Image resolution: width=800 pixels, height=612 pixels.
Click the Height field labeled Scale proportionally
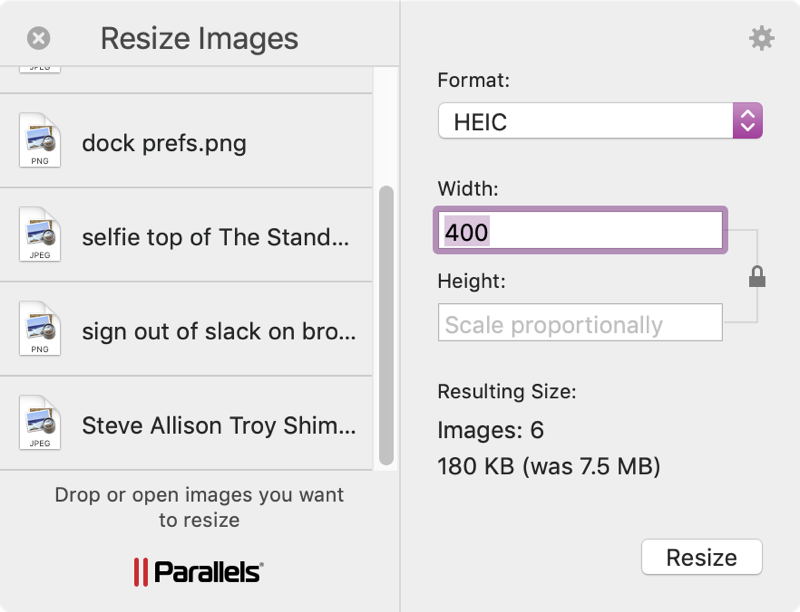(580, 324)
